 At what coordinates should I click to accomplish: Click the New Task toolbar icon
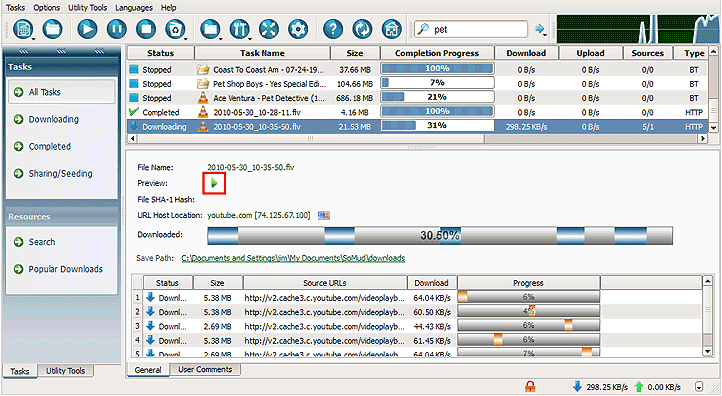pyautogui.click(x=23, y=29)
